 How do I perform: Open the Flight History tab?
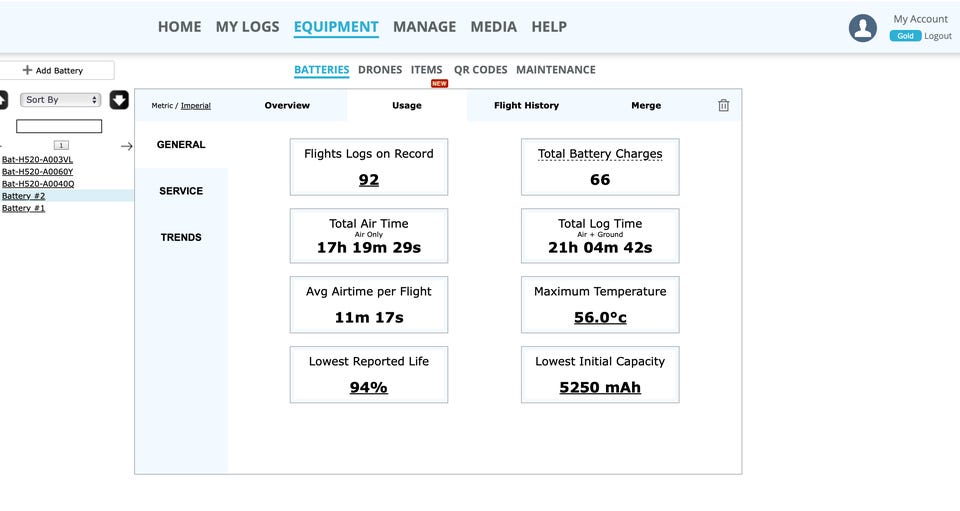point(526,105)
